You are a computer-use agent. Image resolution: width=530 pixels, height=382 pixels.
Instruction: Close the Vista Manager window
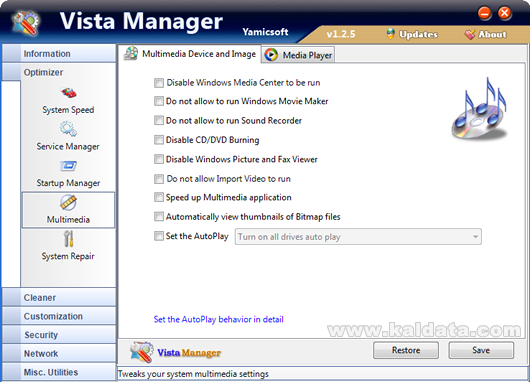(505, 13)
